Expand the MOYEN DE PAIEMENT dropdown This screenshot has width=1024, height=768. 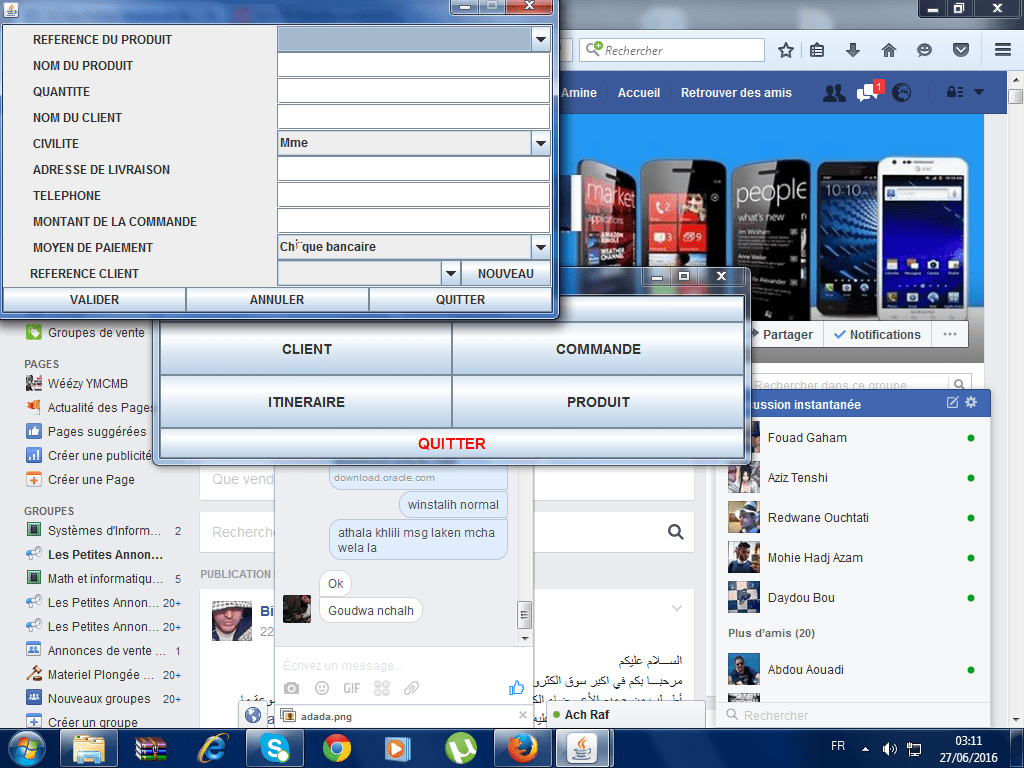(x=541, y=247)
